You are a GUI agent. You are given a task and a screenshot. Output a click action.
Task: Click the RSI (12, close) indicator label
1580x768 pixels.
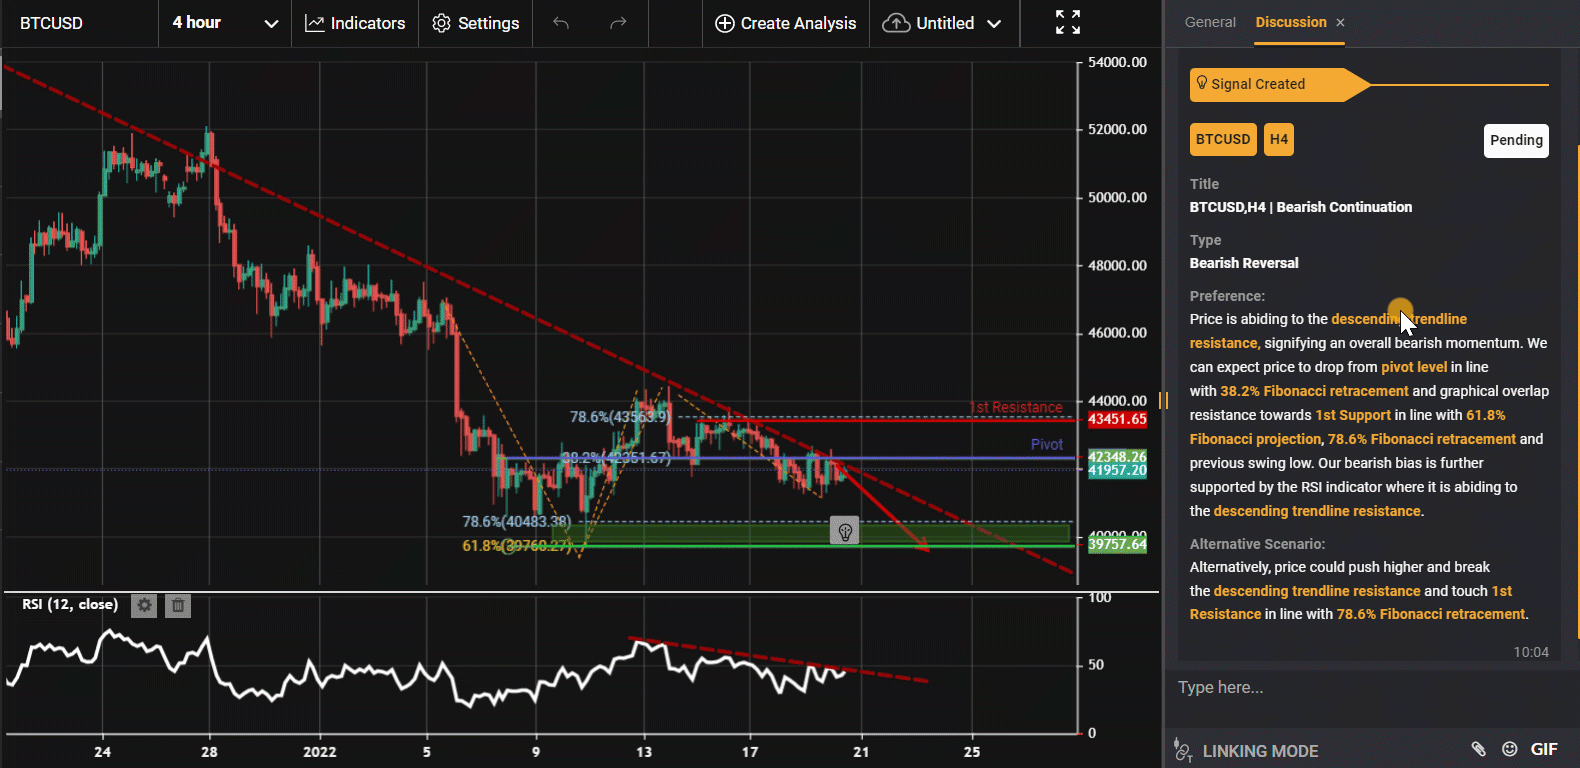tap(70, 604)
